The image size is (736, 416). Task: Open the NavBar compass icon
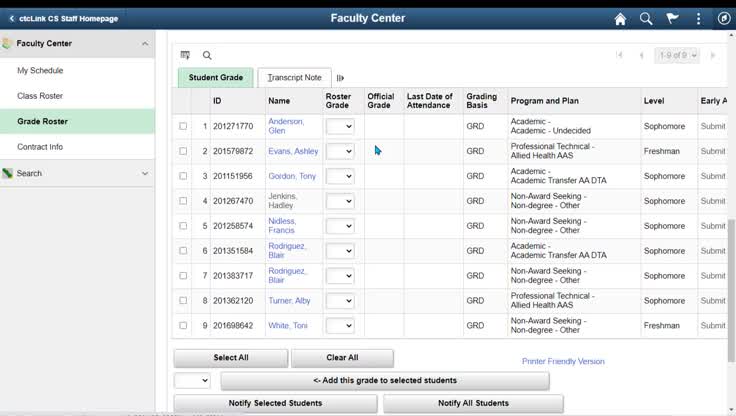tap(724, 18)
